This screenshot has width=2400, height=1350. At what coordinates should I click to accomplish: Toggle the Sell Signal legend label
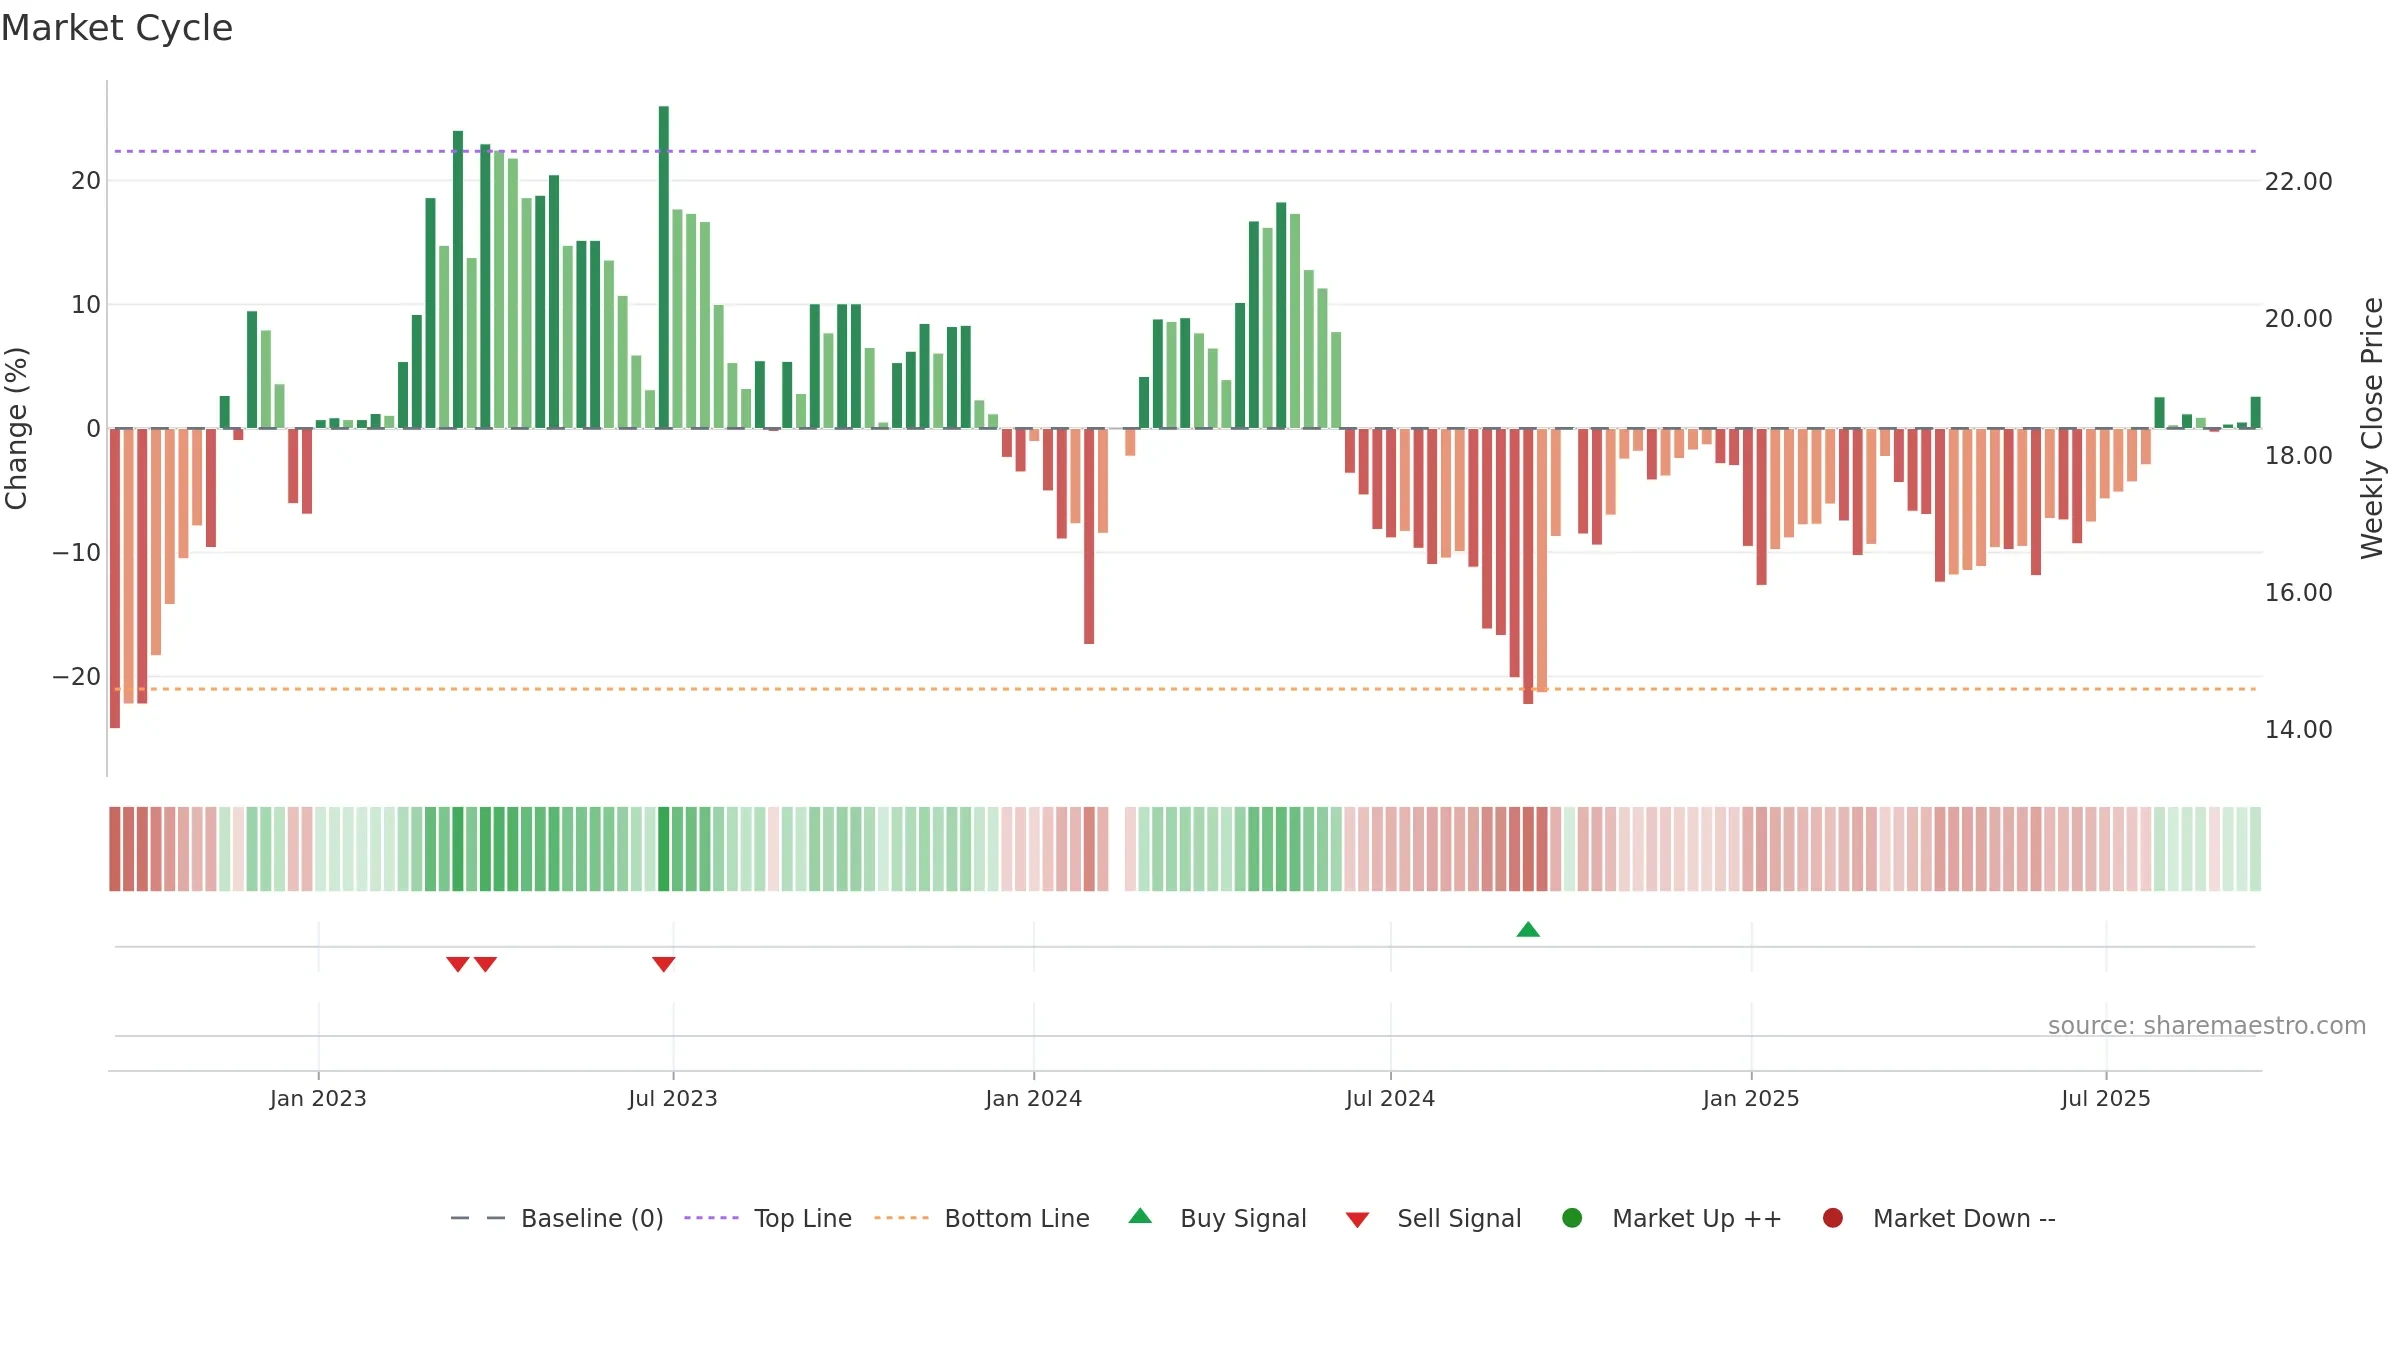click(1459, 1218)
